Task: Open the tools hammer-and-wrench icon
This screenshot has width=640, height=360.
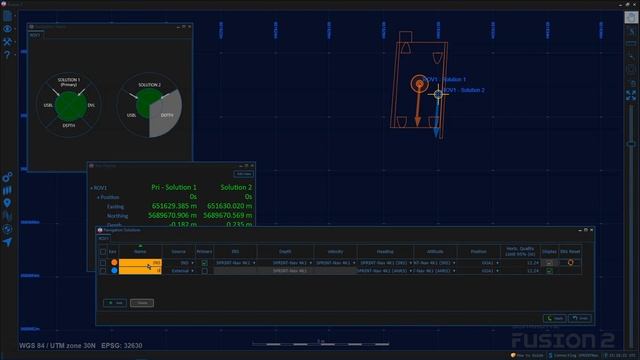Action: tap(7, 42)
